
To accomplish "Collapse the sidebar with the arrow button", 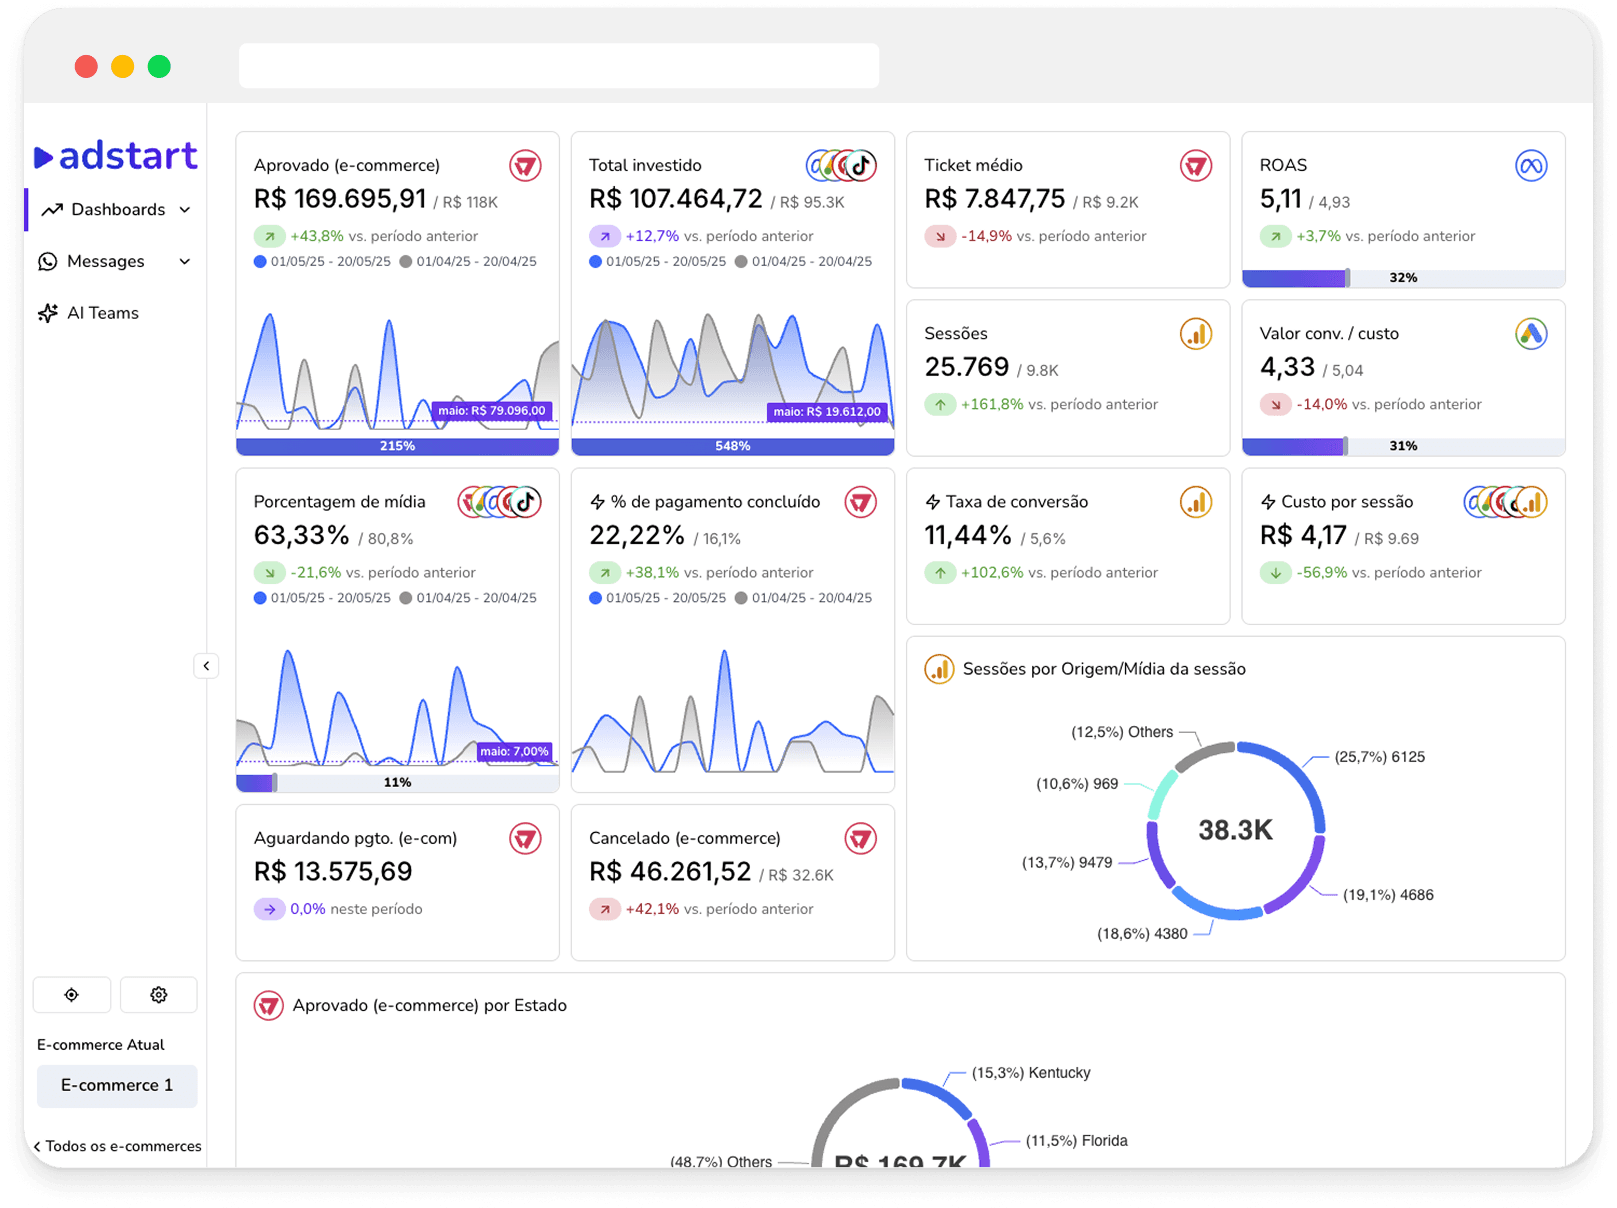I will [x=206, y=666].
